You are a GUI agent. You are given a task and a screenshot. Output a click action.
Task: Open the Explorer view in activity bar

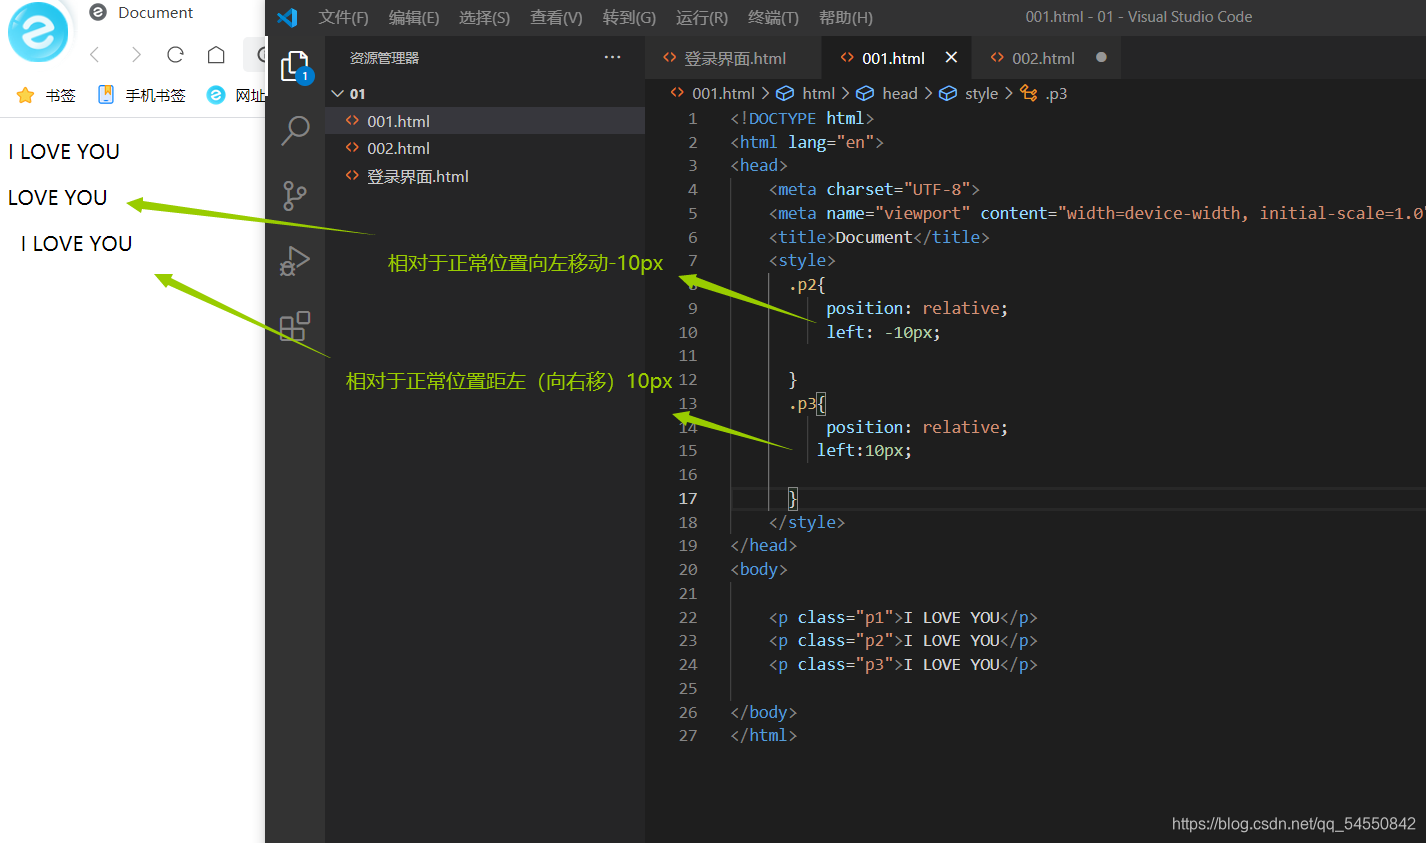(295, 67)
